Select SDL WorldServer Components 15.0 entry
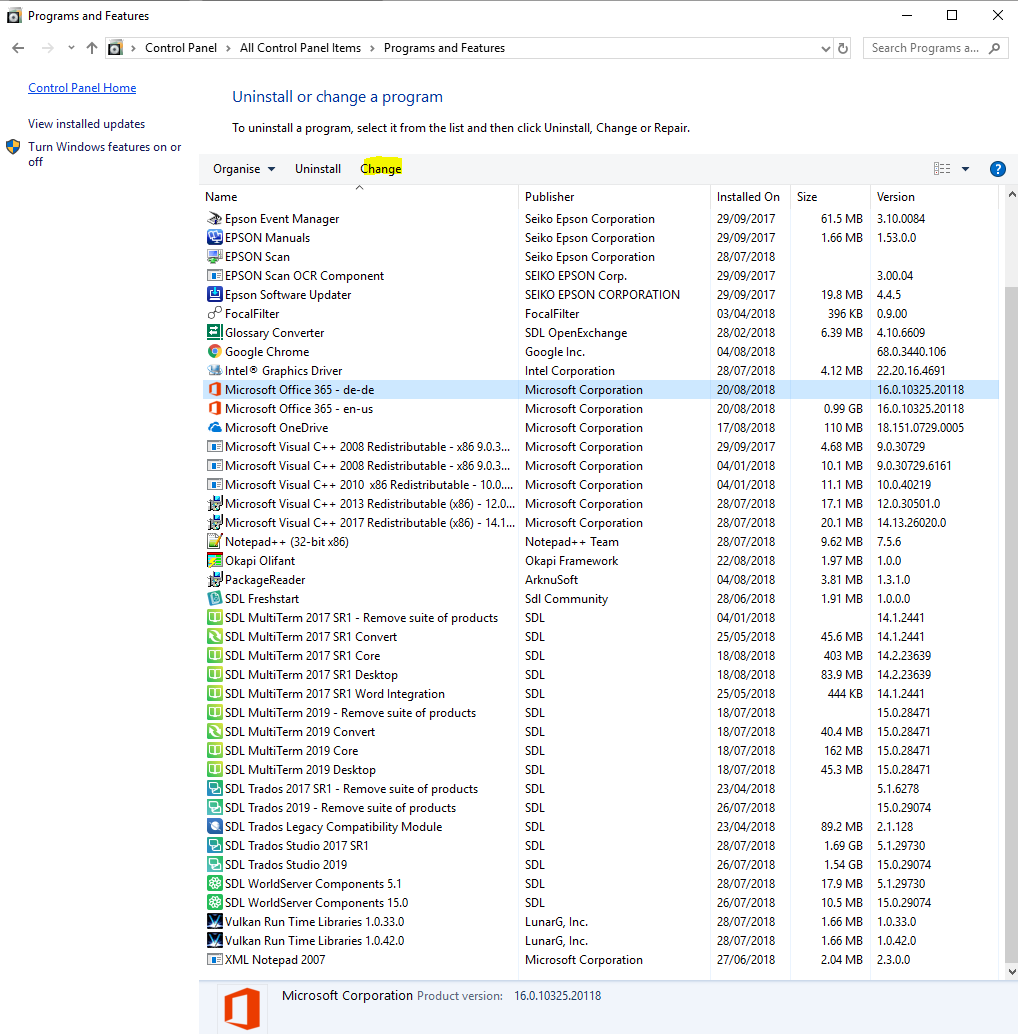 click(x=601, y=903)
